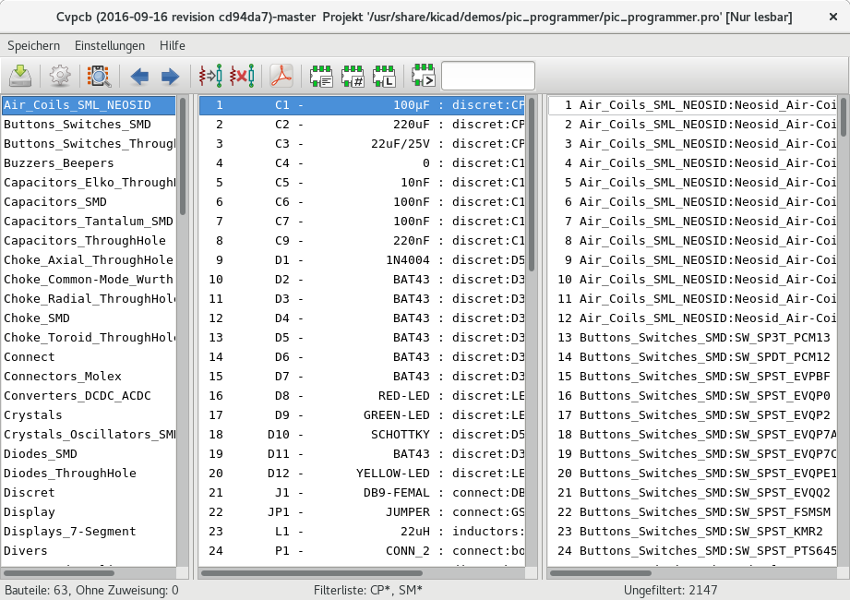Toggle footprint filtering by pin count
The image size is (850, 600).
351,75
